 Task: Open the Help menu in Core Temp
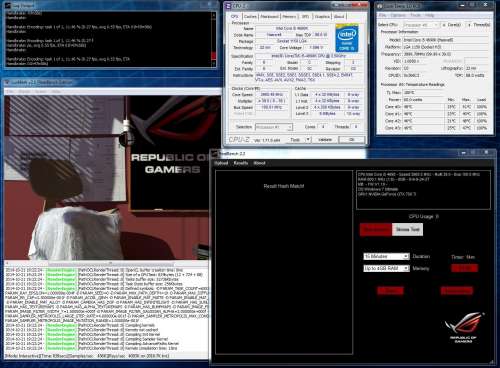click(x=429, y=15)
